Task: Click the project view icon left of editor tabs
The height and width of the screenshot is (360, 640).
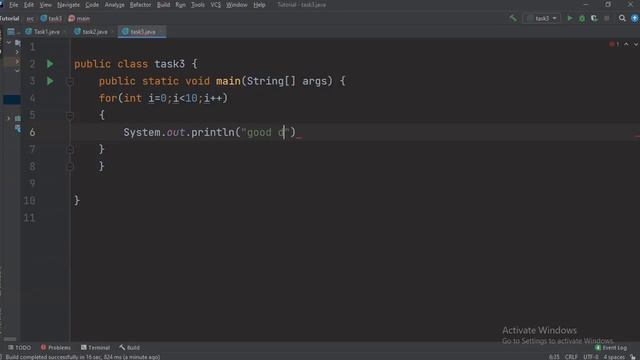Action: (x=11, y=31)
